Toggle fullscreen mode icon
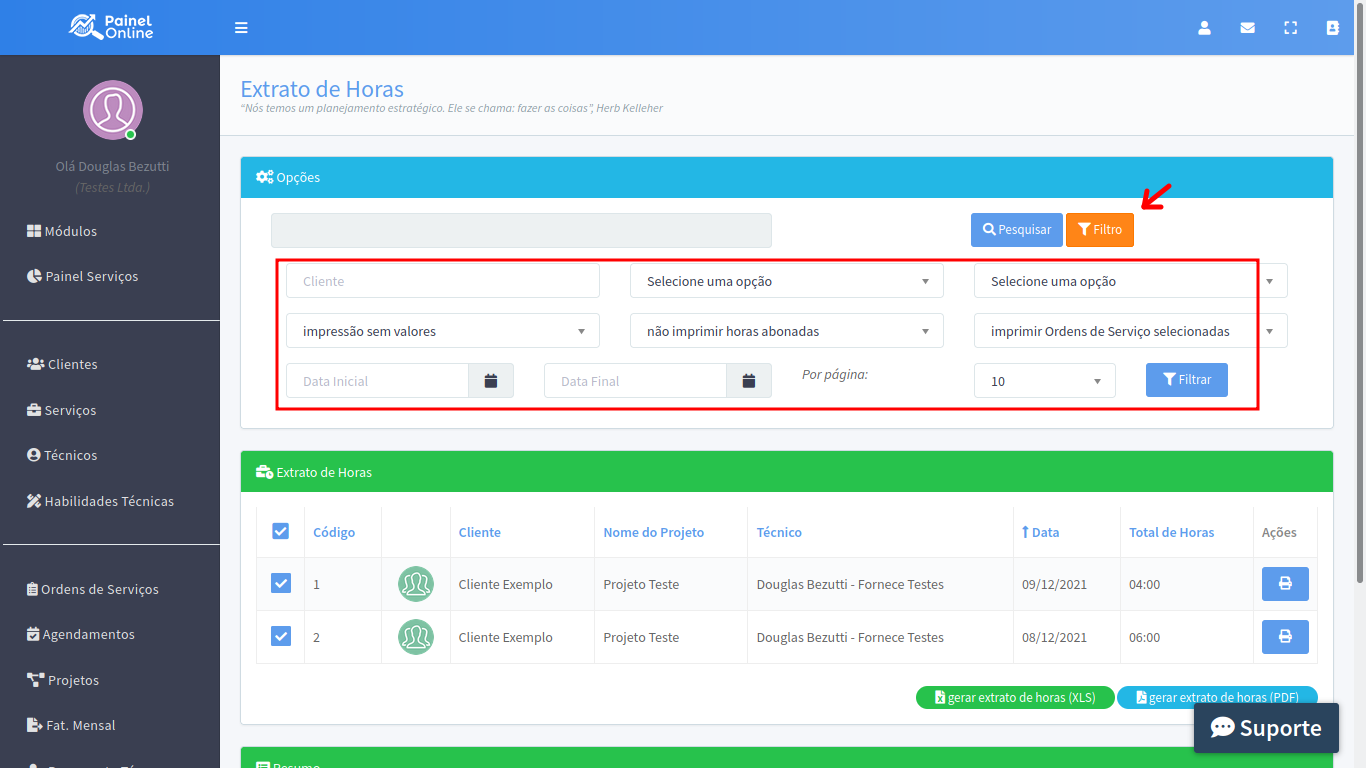The width and height of the screenshot is (1366, 768). 1290,28
